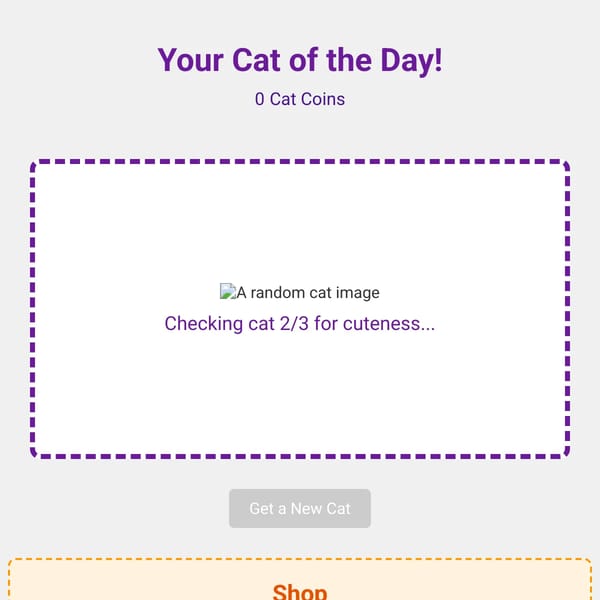Viewport: 600px width, 600px height.
Task: Click the purple dashed cat frame bottom border
Action: click(x=300, y=456)
